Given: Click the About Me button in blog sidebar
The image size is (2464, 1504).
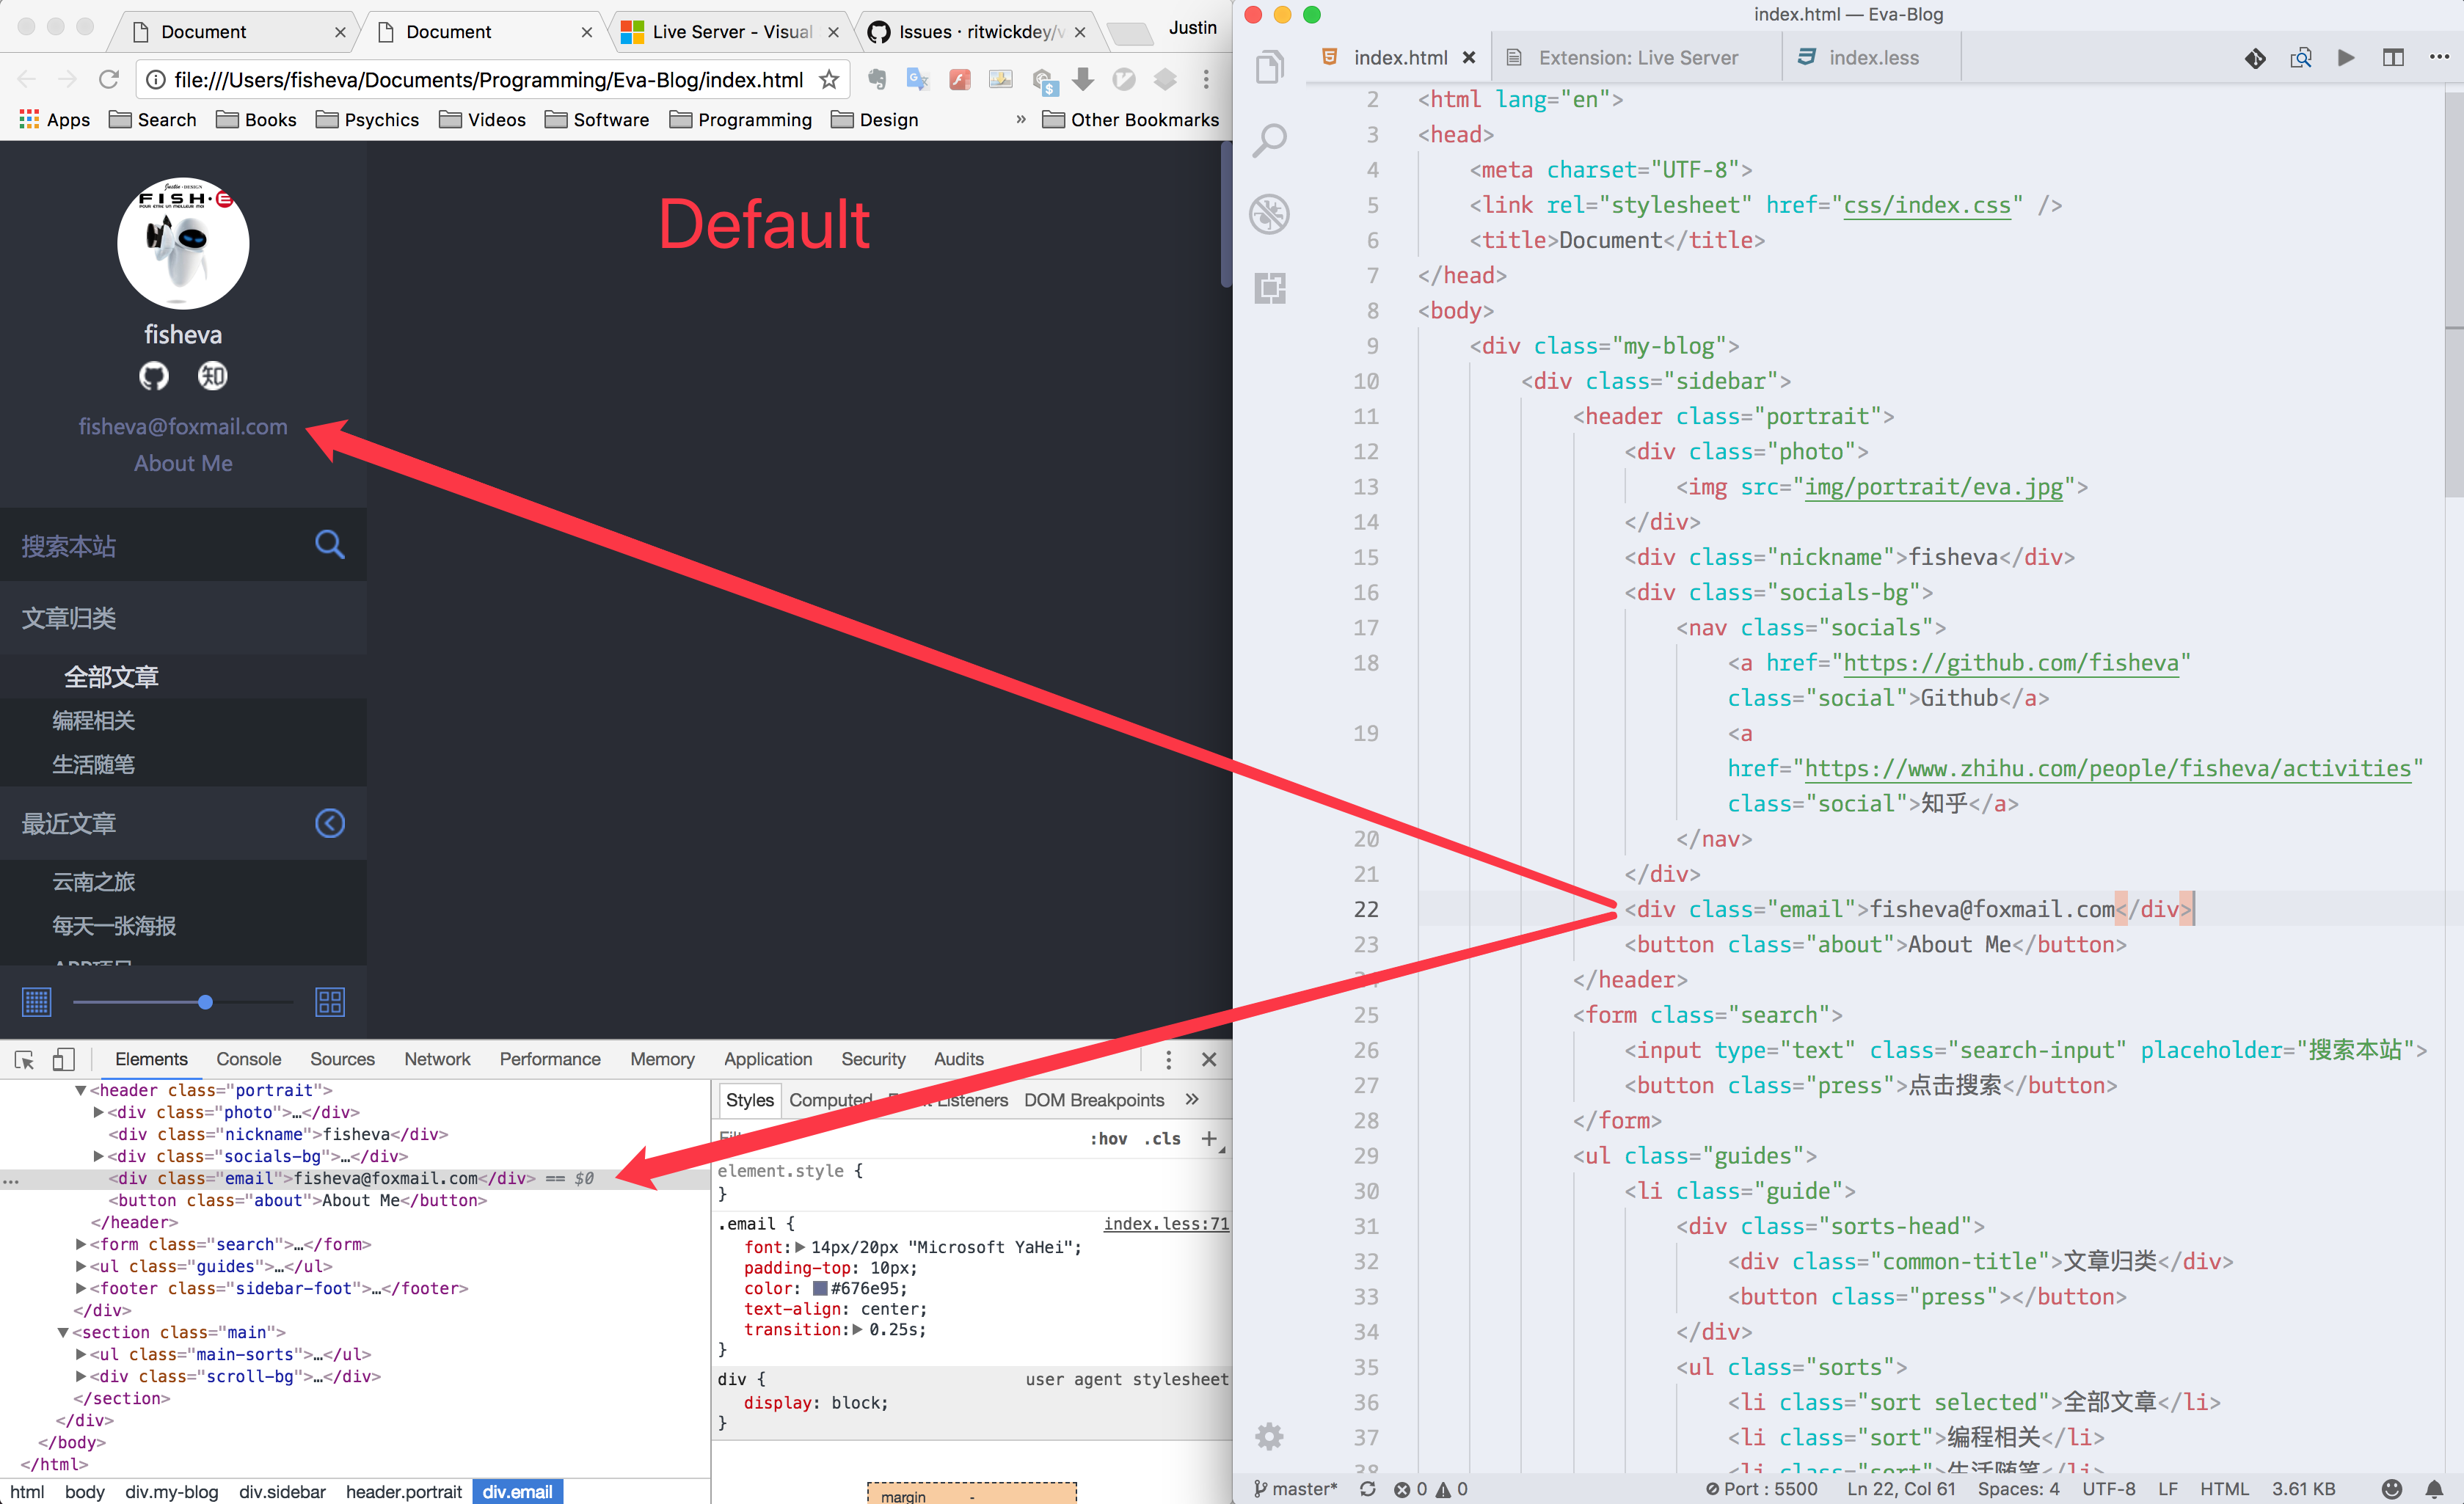Looking at the screenshot, I should 183,463.
